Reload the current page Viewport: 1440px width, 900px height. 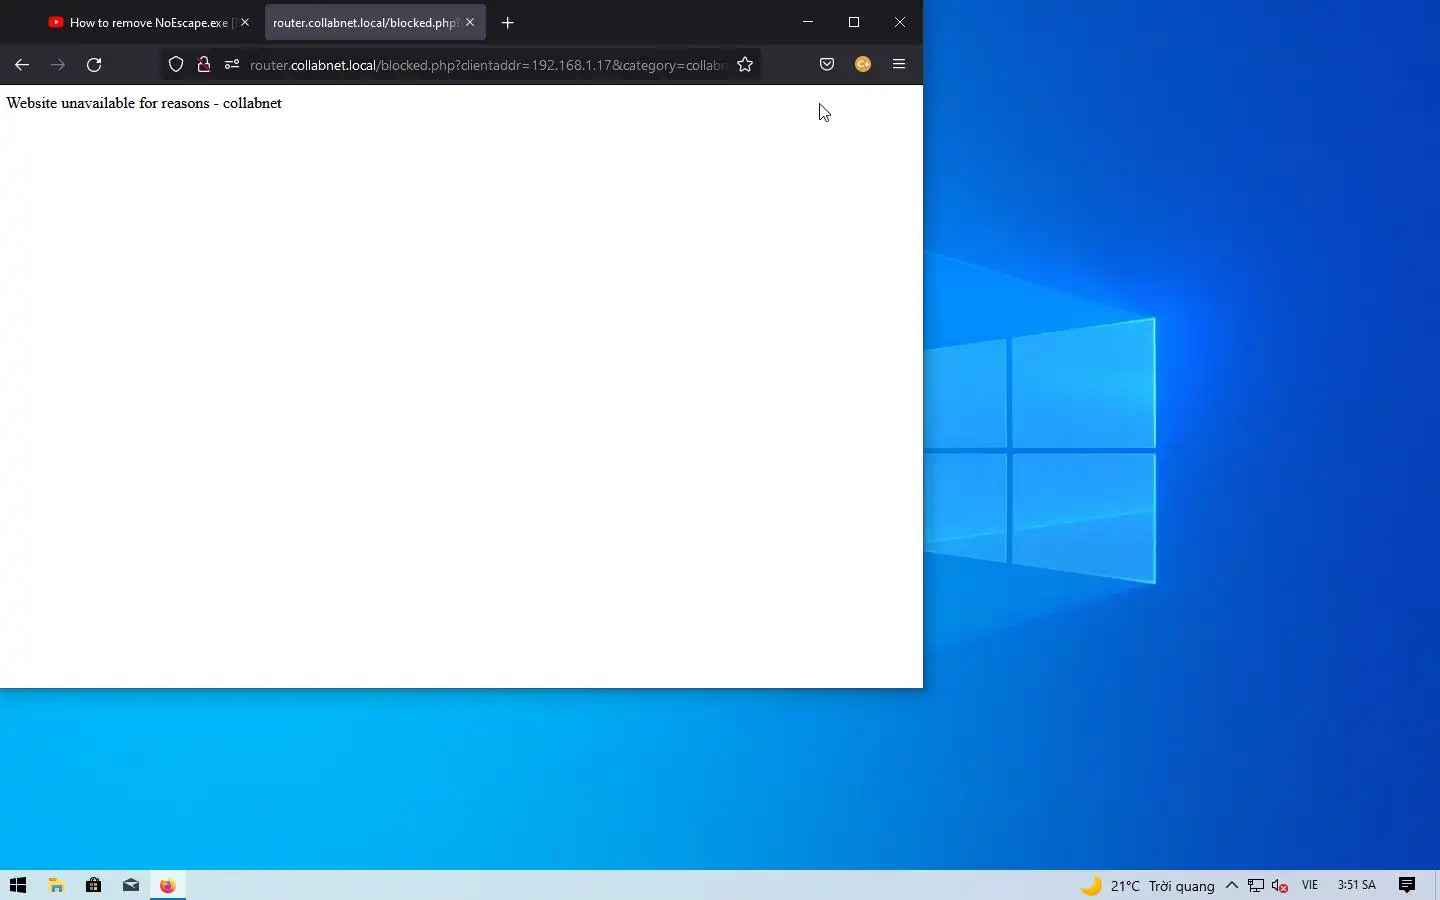(x=94, y=64)
